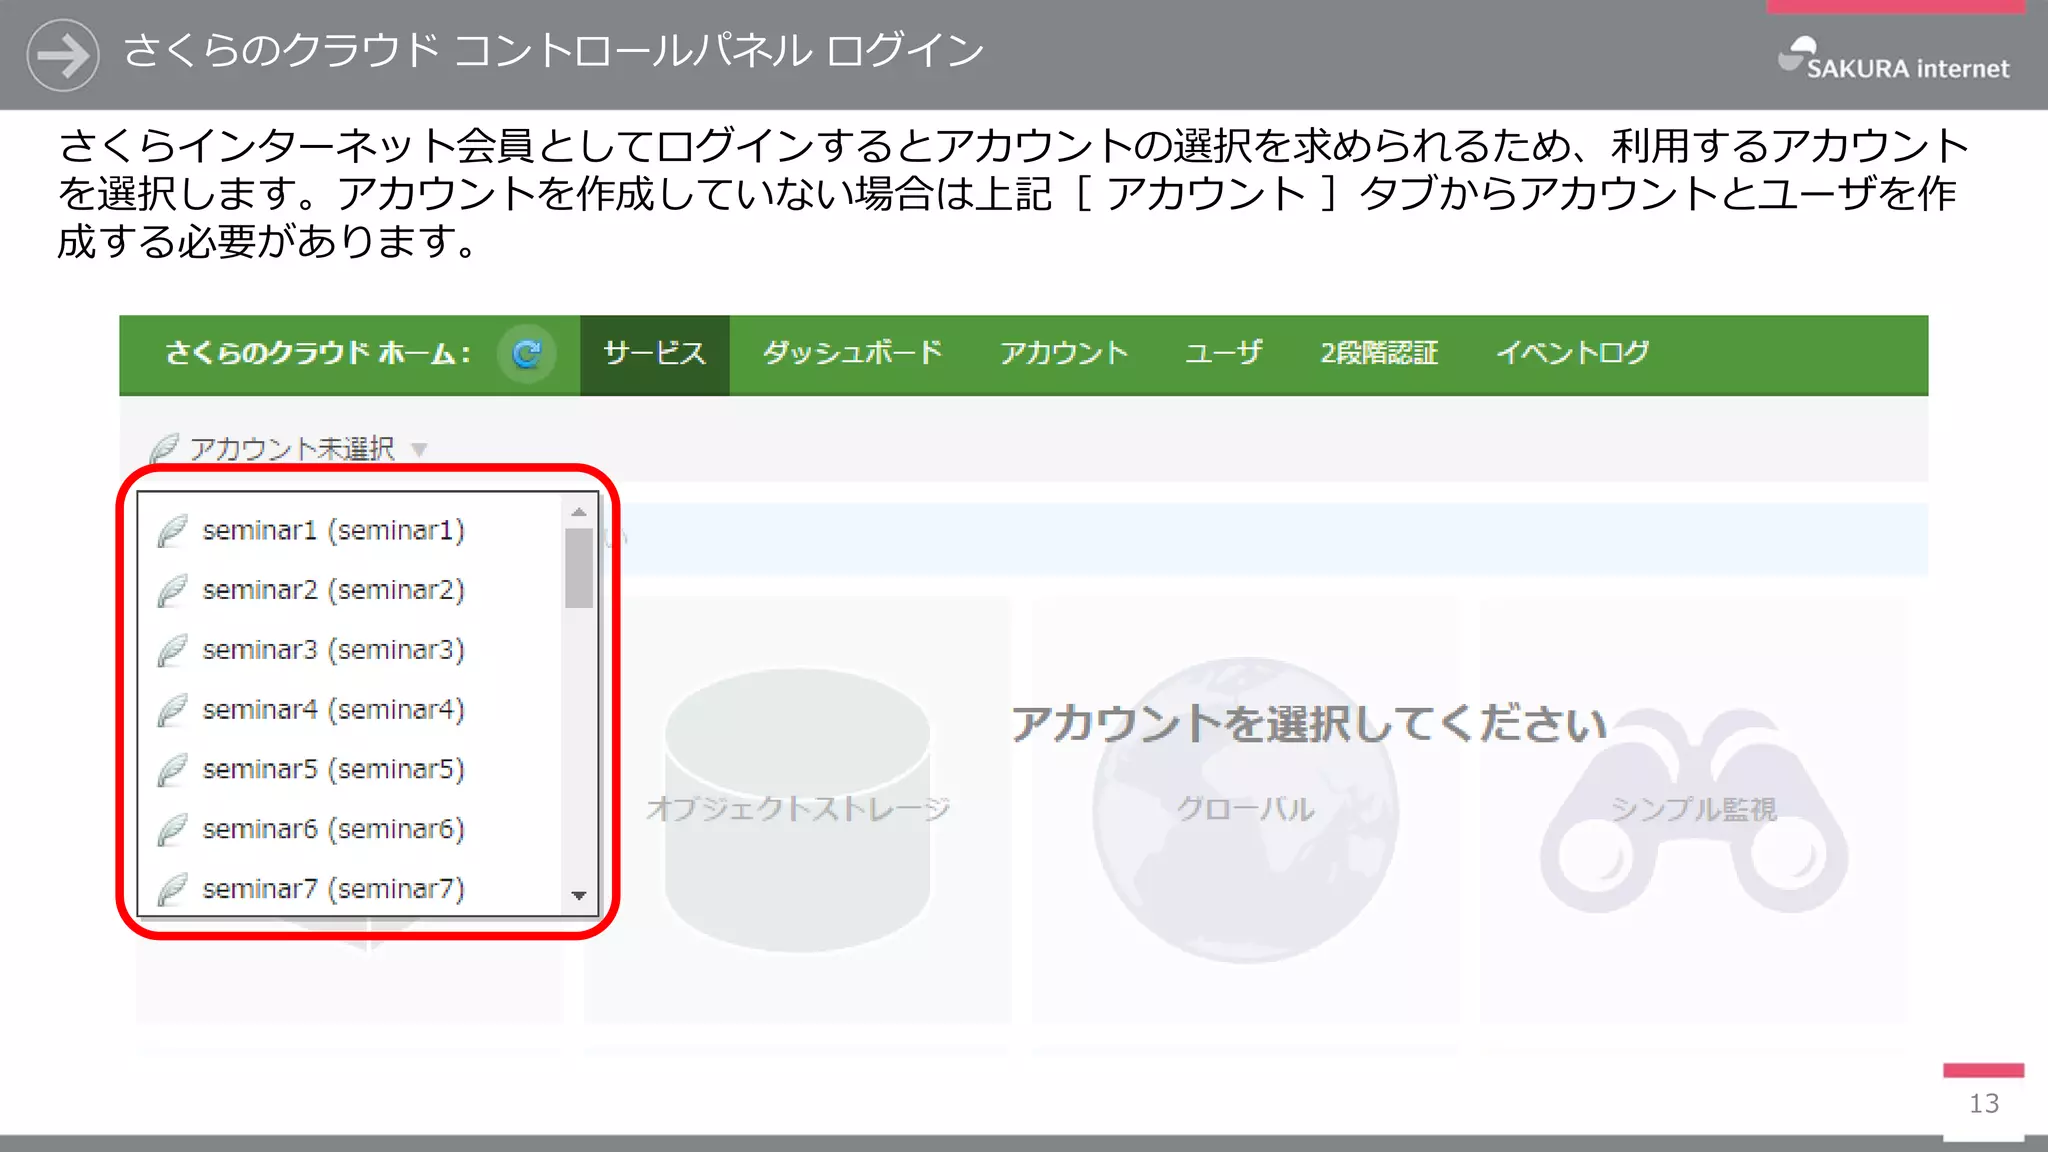Viewport: 2048px width, 1152px height.
Task: Expand the アカウント未選択 dropdown
Action: pyautogui.click(x=291, y=449)
